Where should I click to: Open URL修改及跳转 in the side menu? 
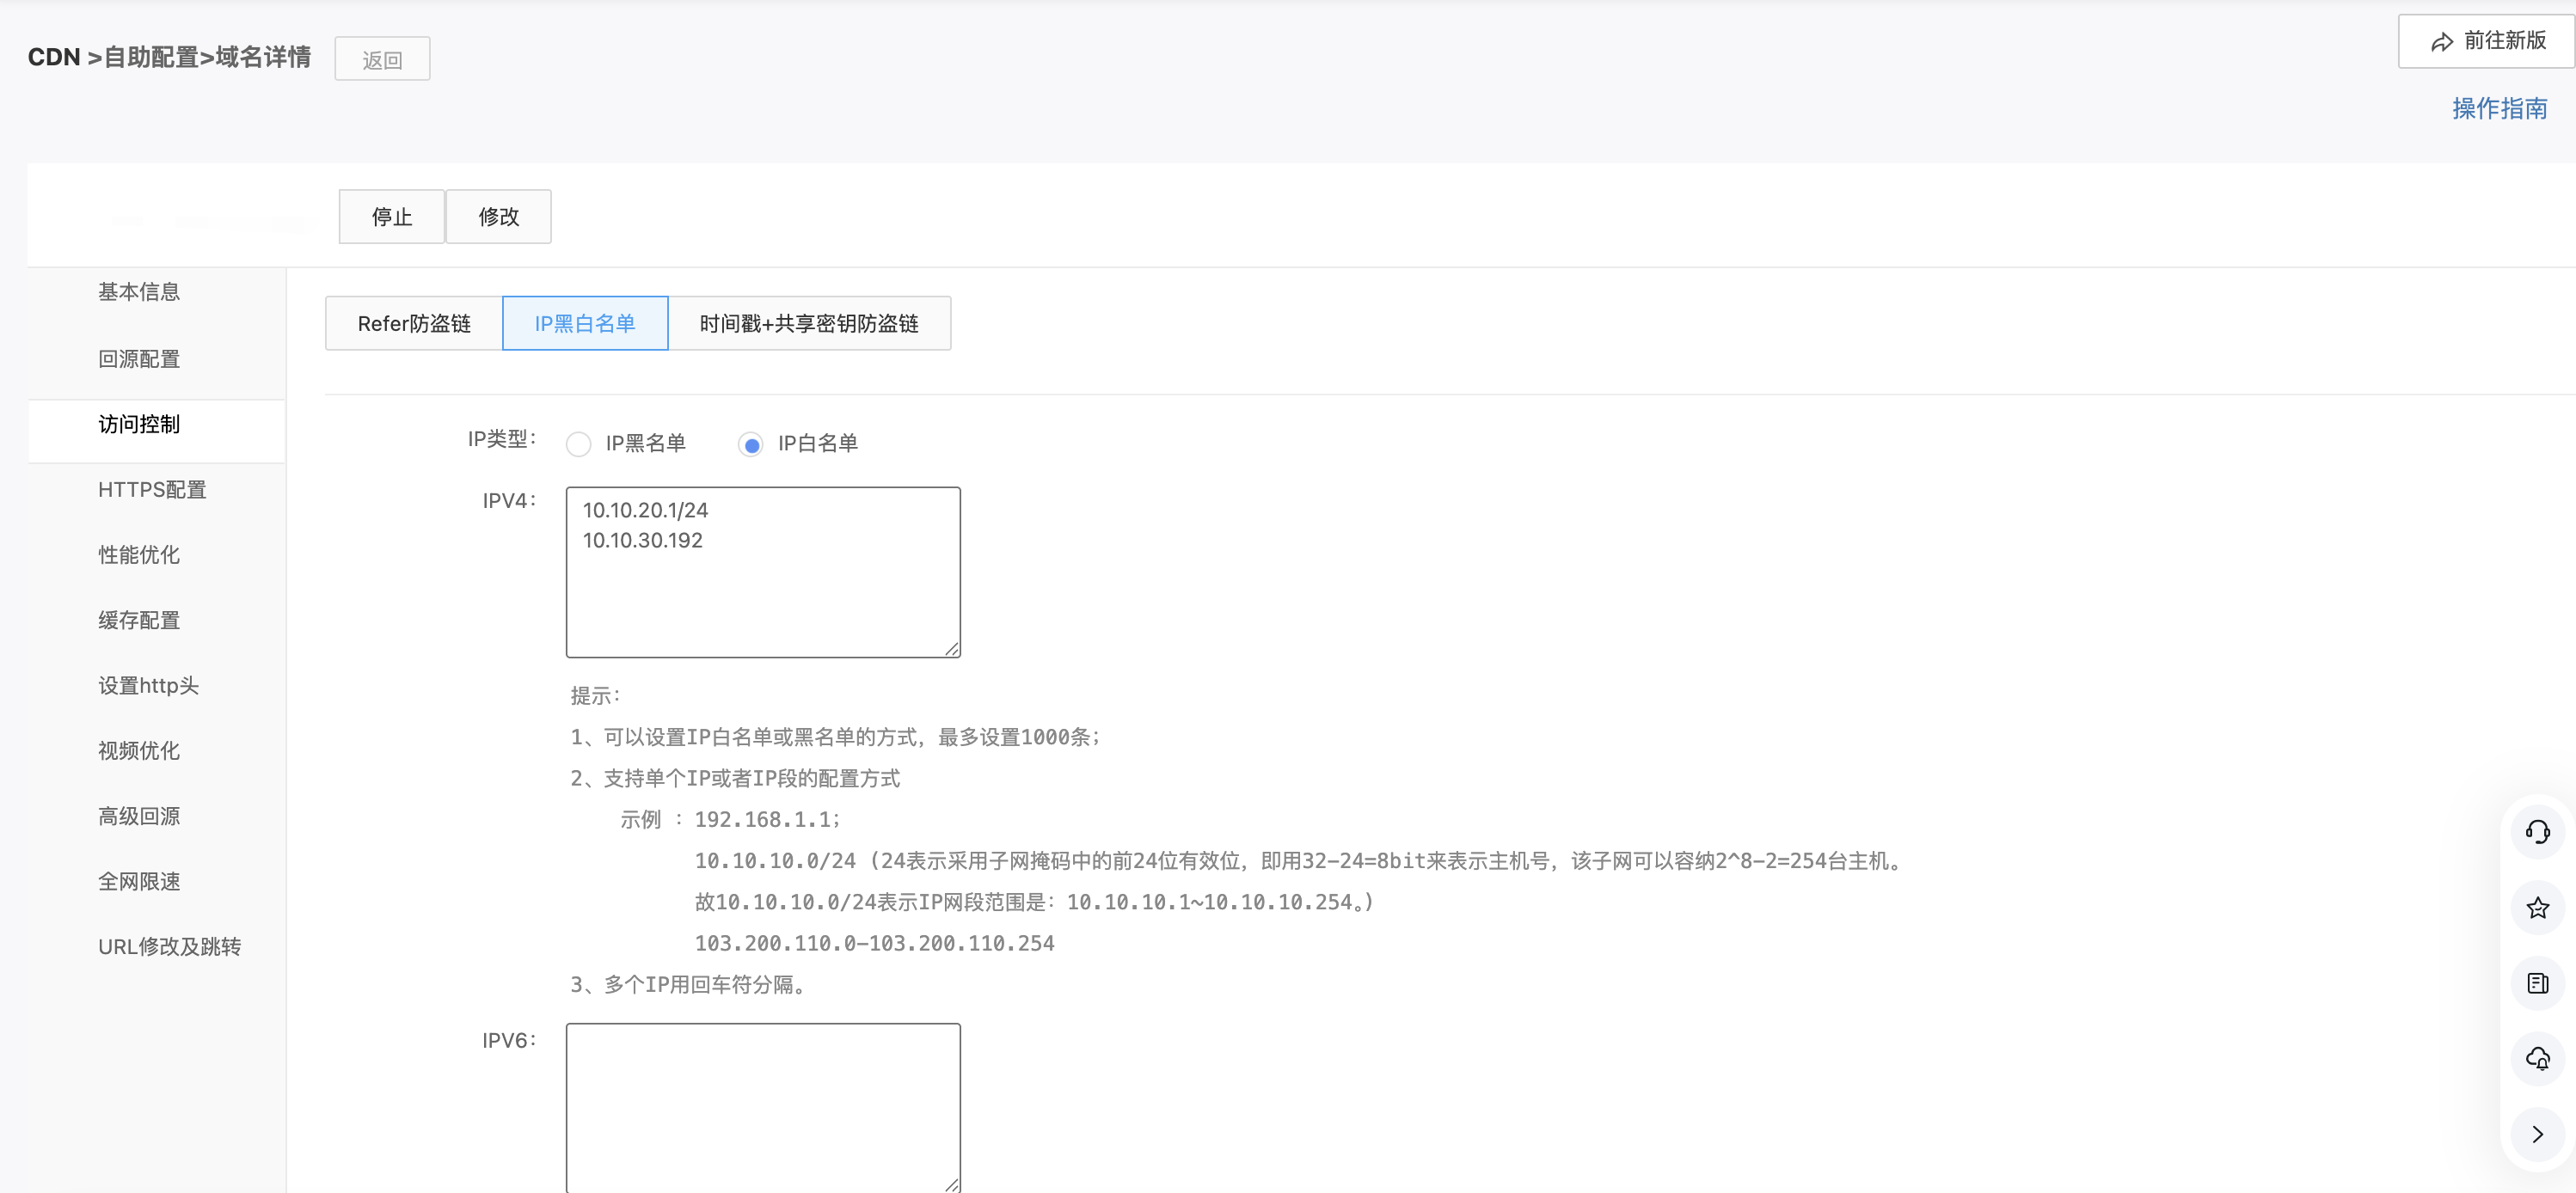point(169,946)
